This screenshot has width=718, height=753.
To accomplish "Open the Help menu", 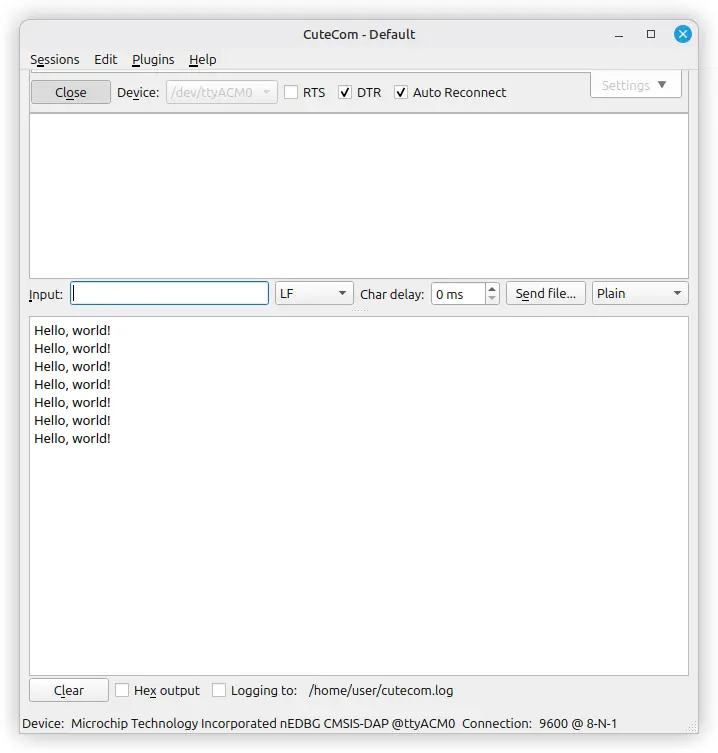I will (x=202, y=60).
